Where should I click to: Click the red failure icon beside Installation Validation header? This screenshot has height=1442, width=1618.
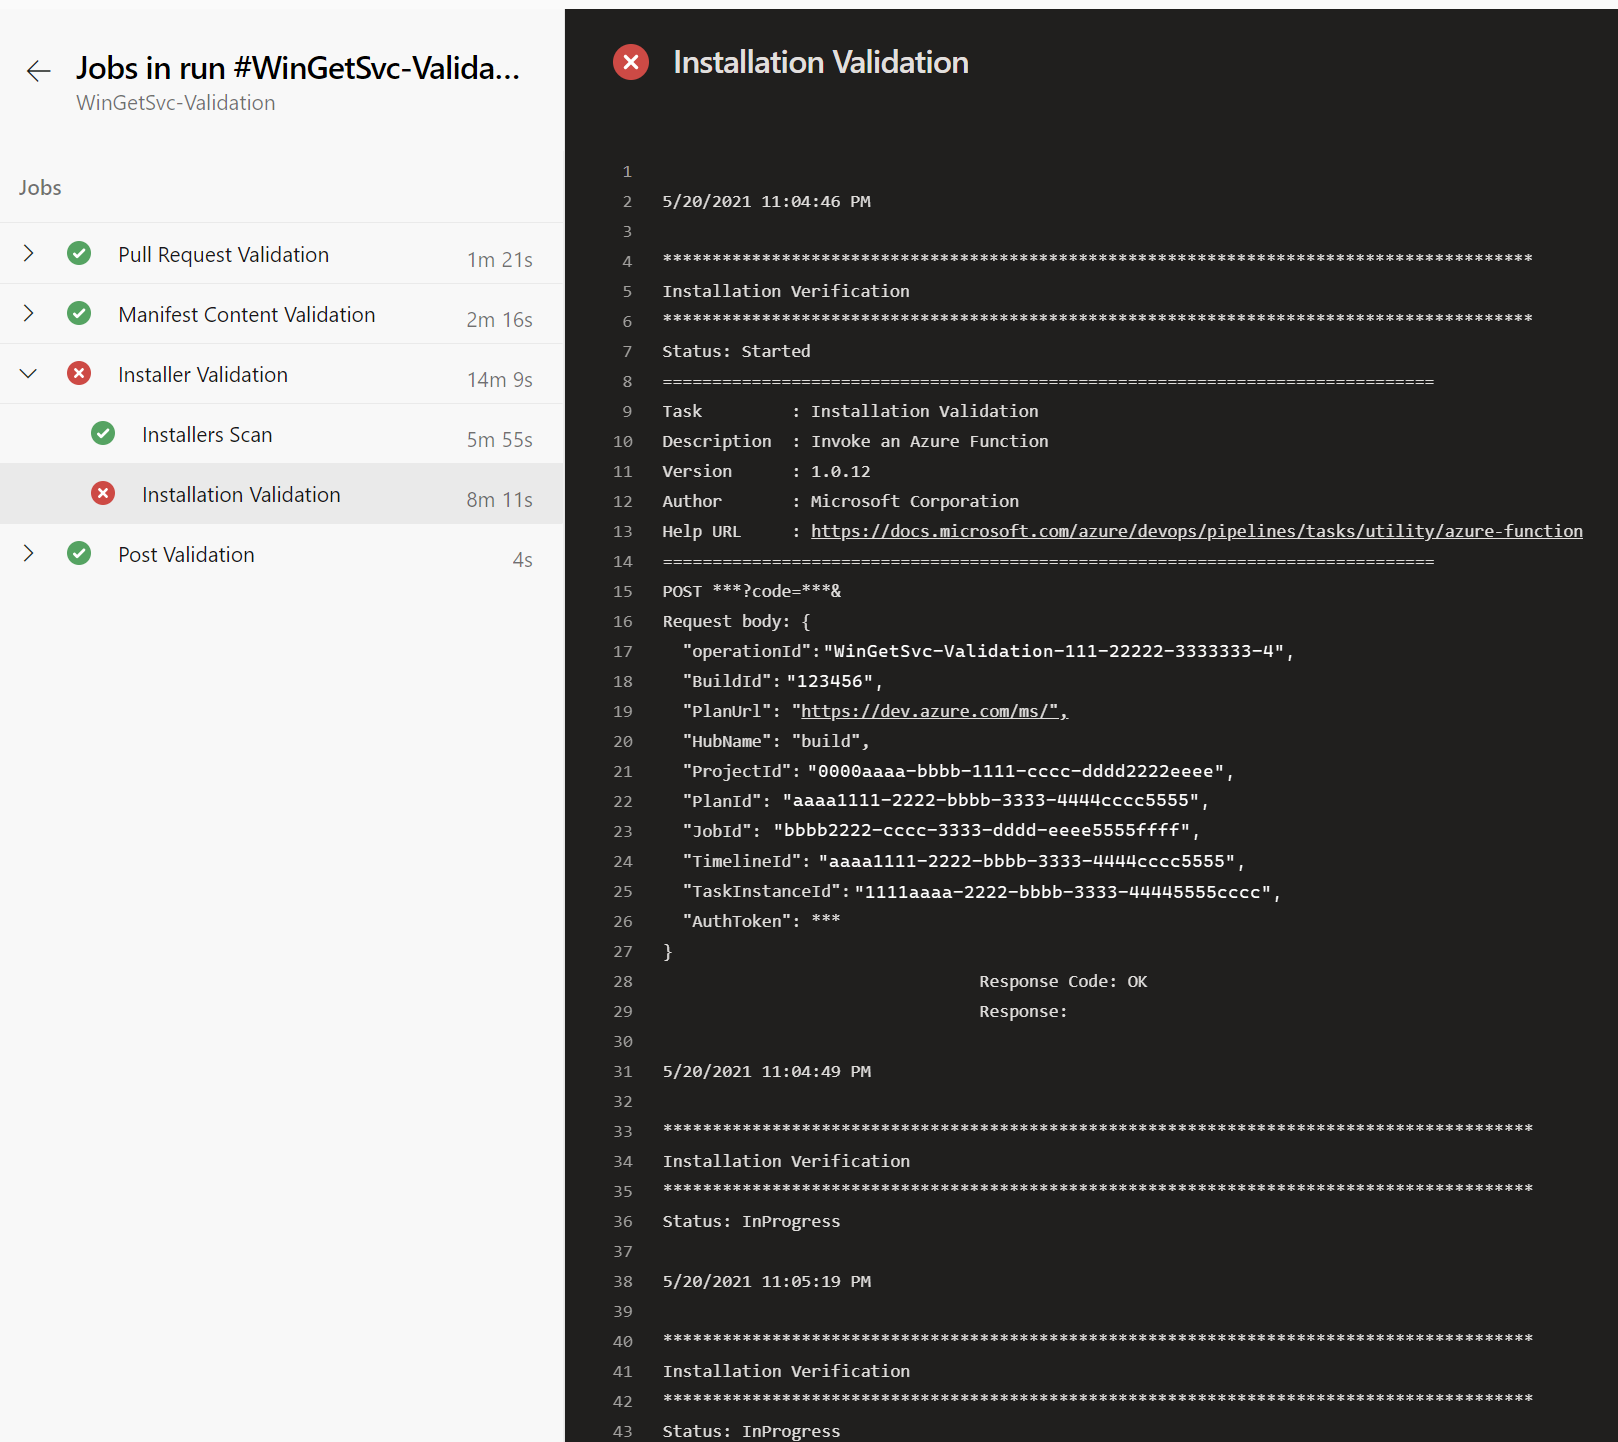click(631, 62)
